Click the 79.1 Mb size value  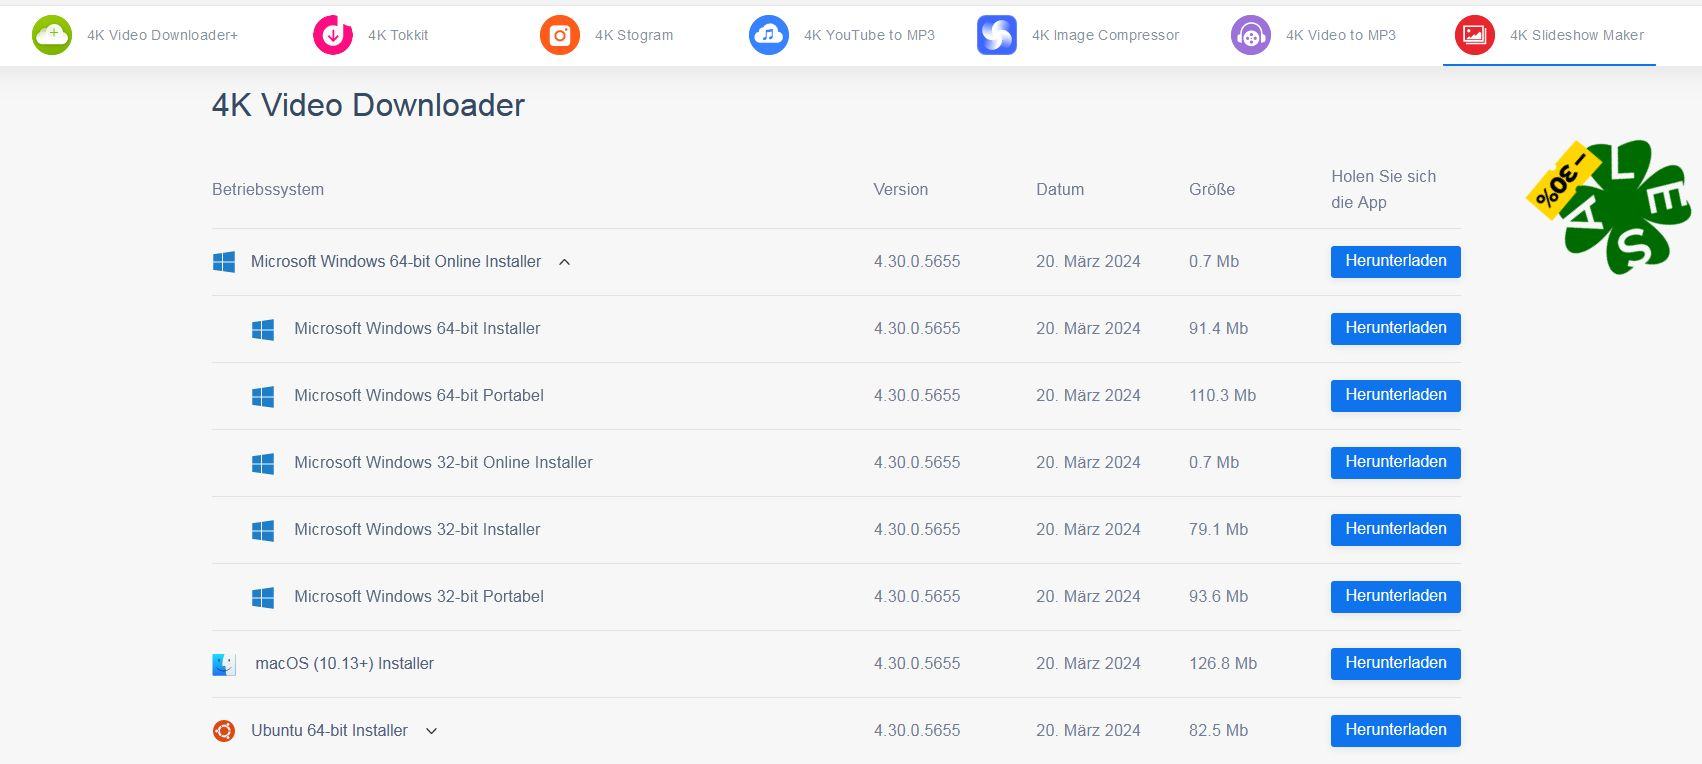pos(1218,530)
